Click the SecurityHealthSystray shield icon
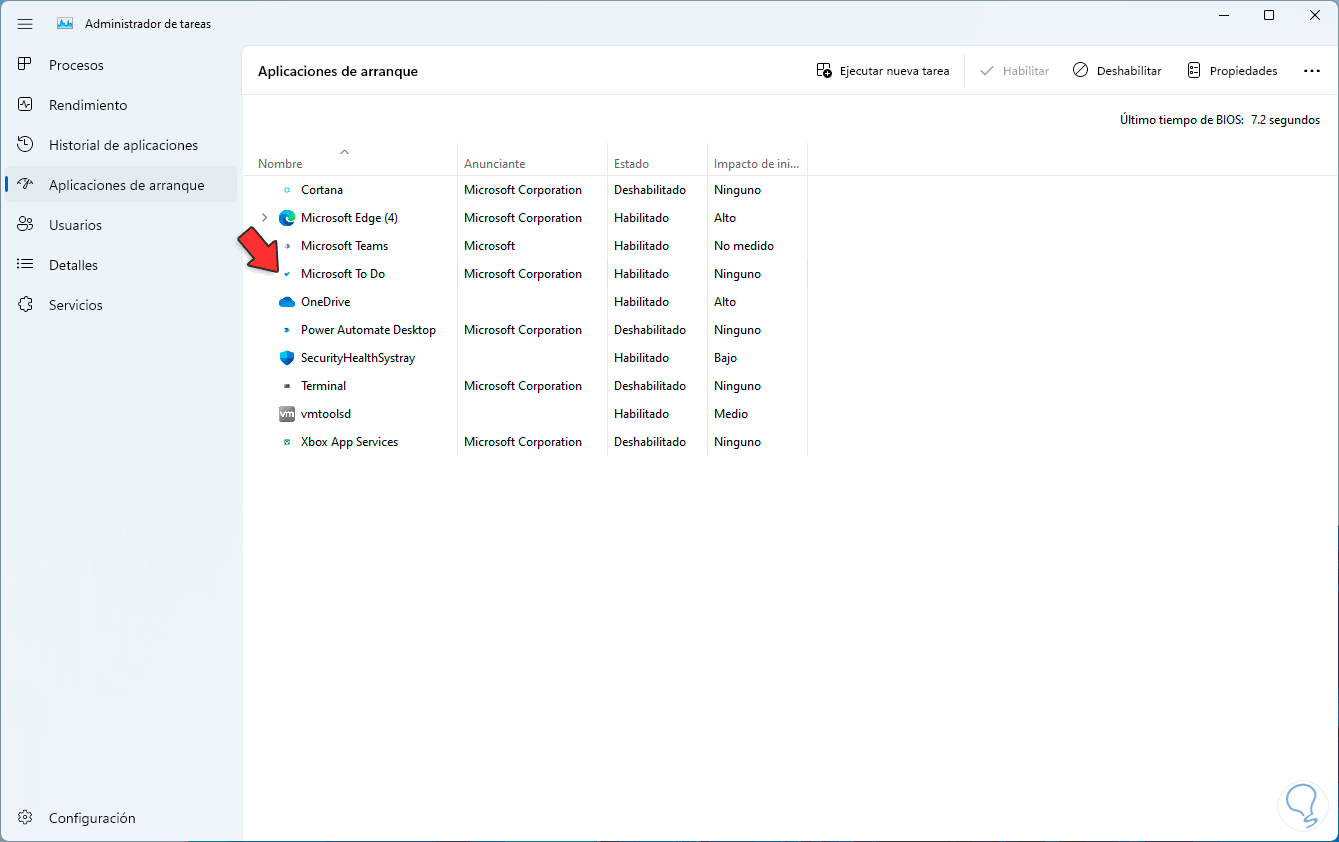 coord(287,358)
